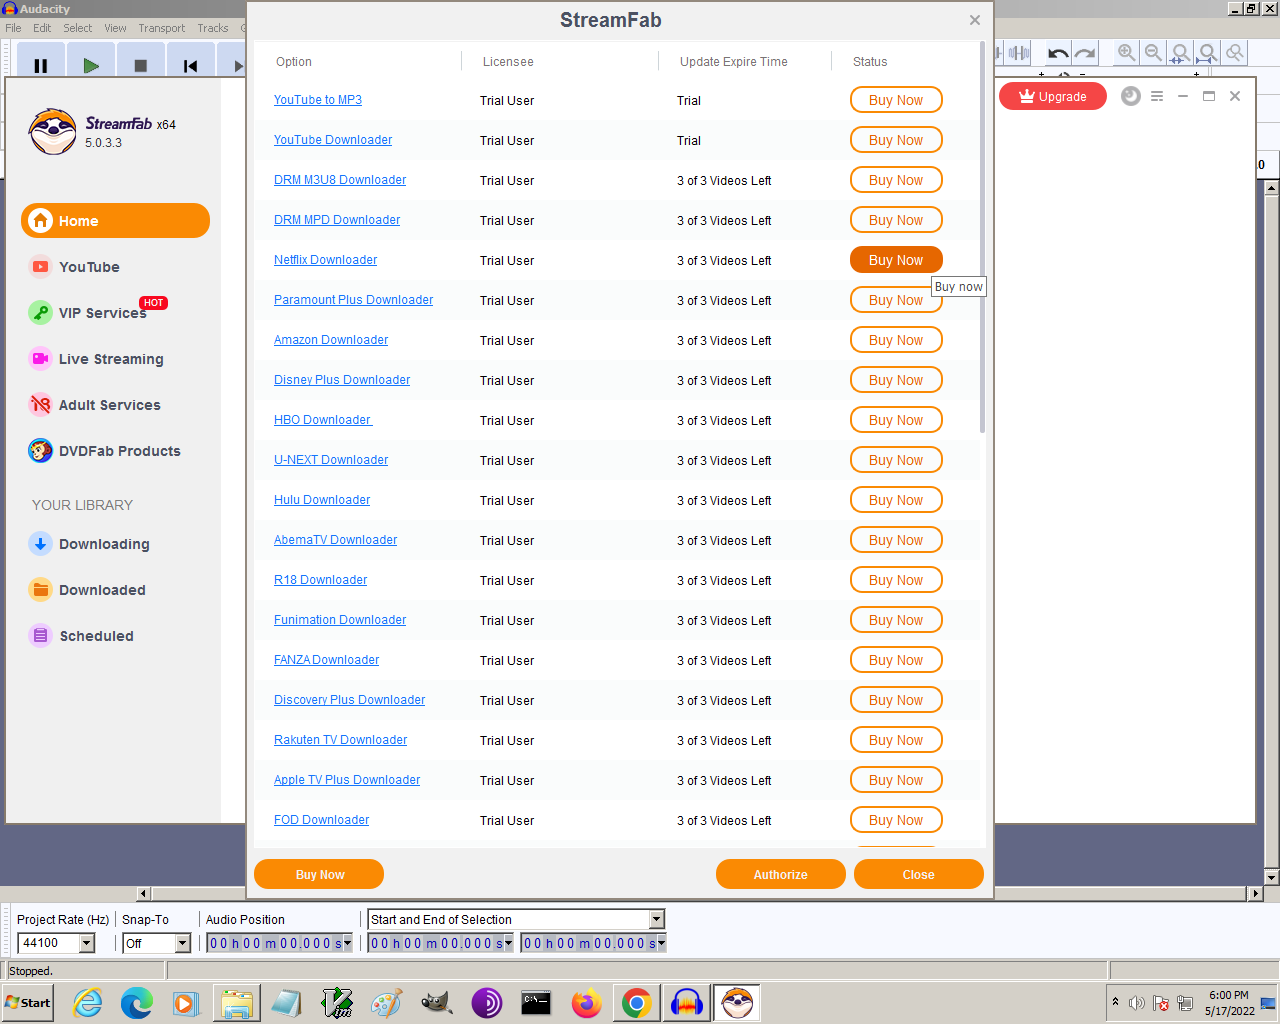
Task: Open the Audacity Edit menu
Action: (42, 28)
